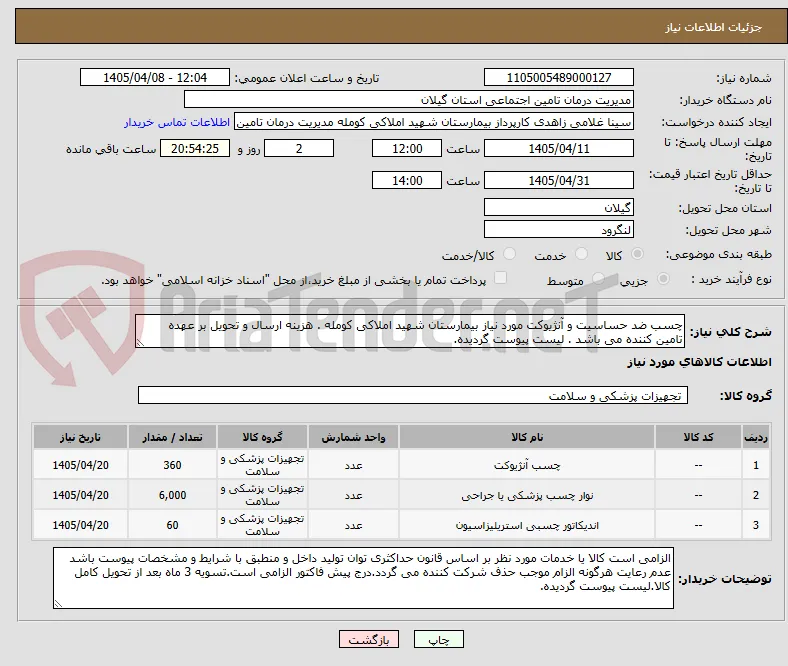This screenshot has height=666, width=788.
Task: Click the چاپ (print) button
Action: coord(438,639)
